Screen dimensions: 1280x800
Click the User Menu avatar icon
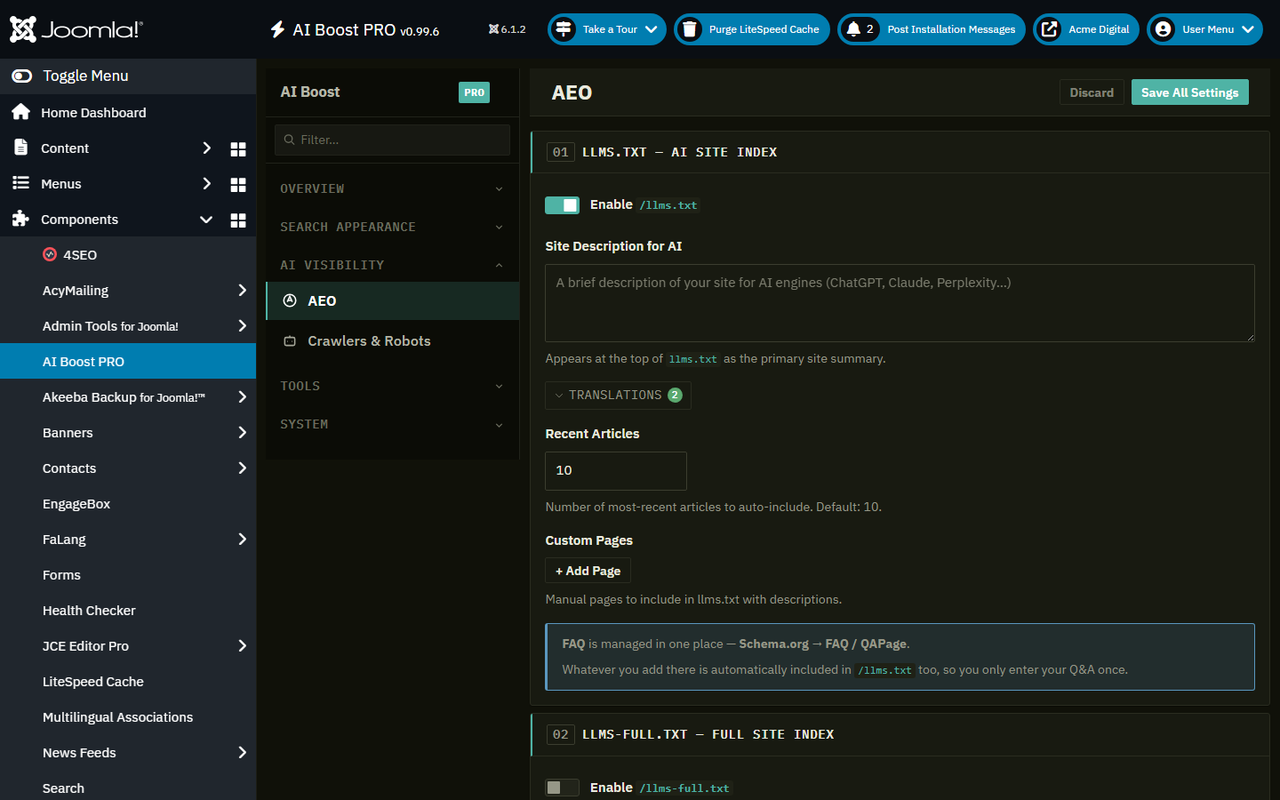(x=1163, y=29)
